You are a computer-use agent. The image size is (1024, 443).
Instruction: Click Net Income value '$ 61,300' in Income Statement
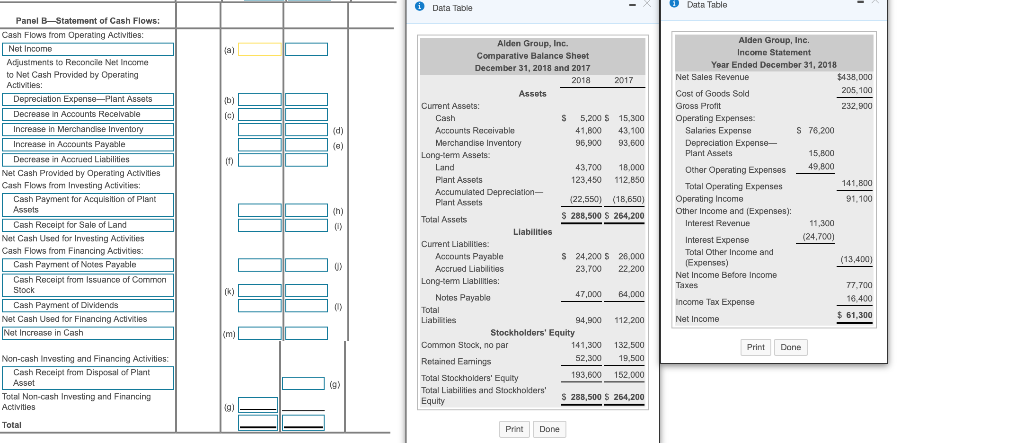point(855,316)
